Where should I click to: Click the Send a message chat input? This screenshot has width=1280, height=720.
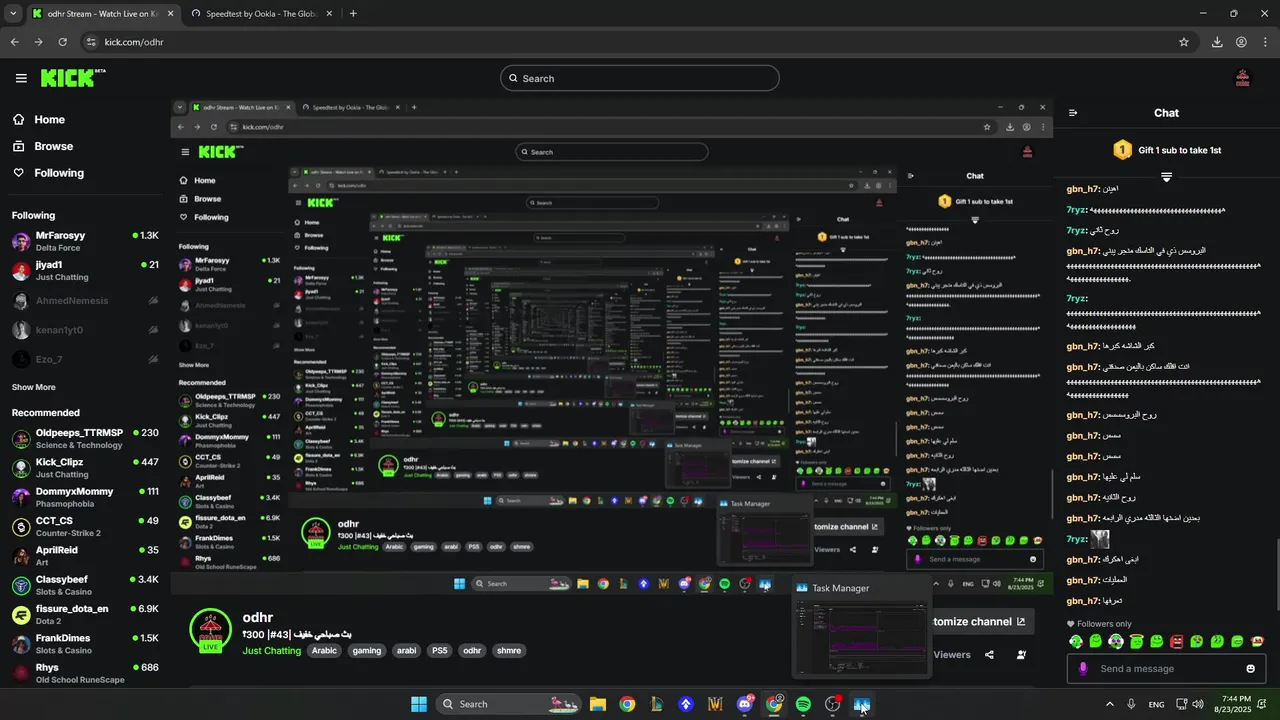click(x=1166, y=669)
